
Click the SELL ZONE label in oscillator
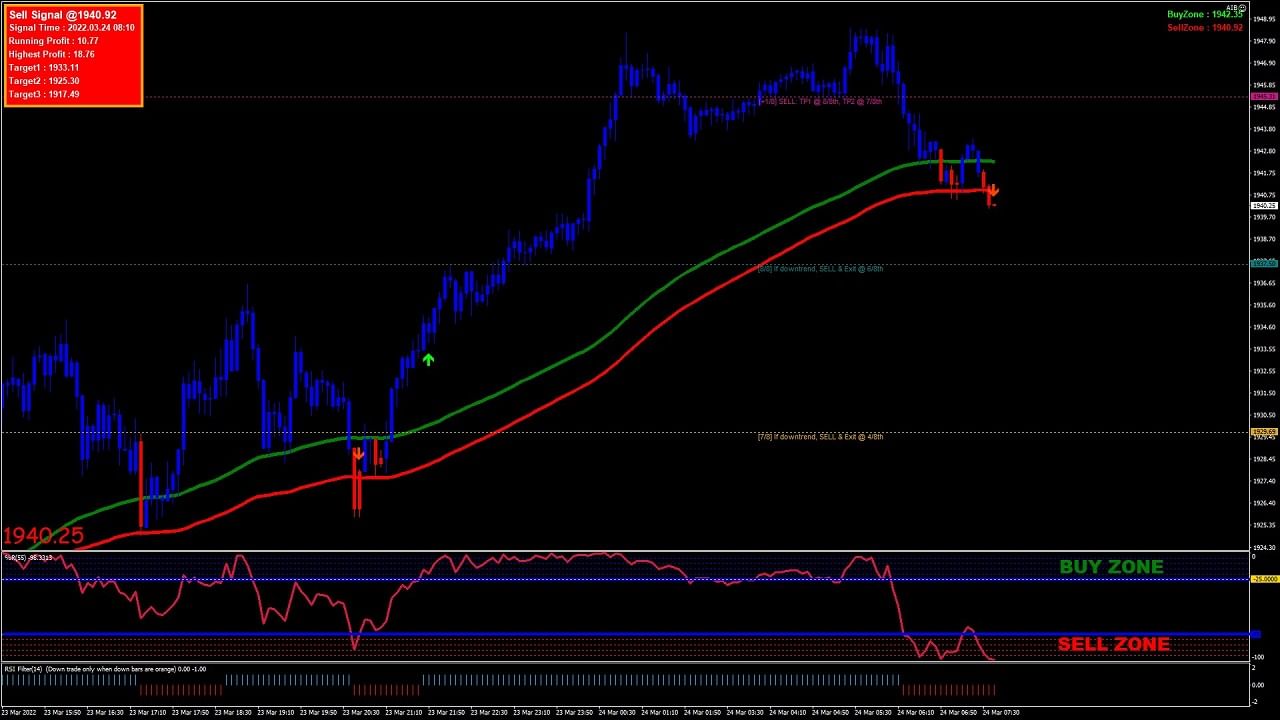pos(1113,644)
